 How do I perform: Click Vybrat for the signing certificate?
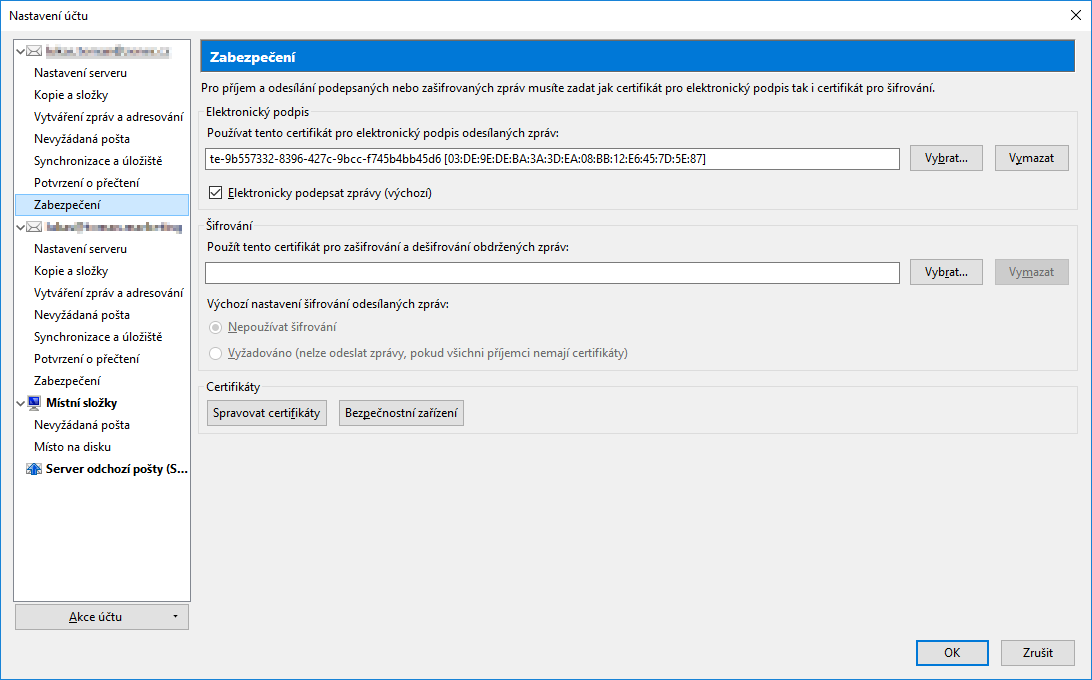click(x=946, y=158)
